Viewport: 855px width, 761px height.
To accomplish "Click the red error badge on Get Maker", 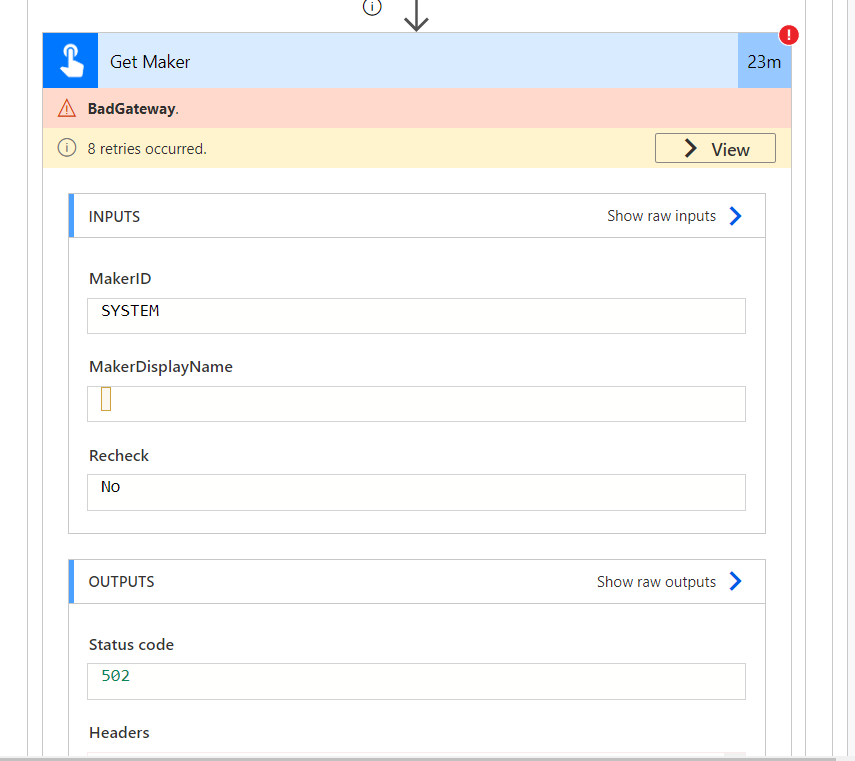I will coord(788,35).
